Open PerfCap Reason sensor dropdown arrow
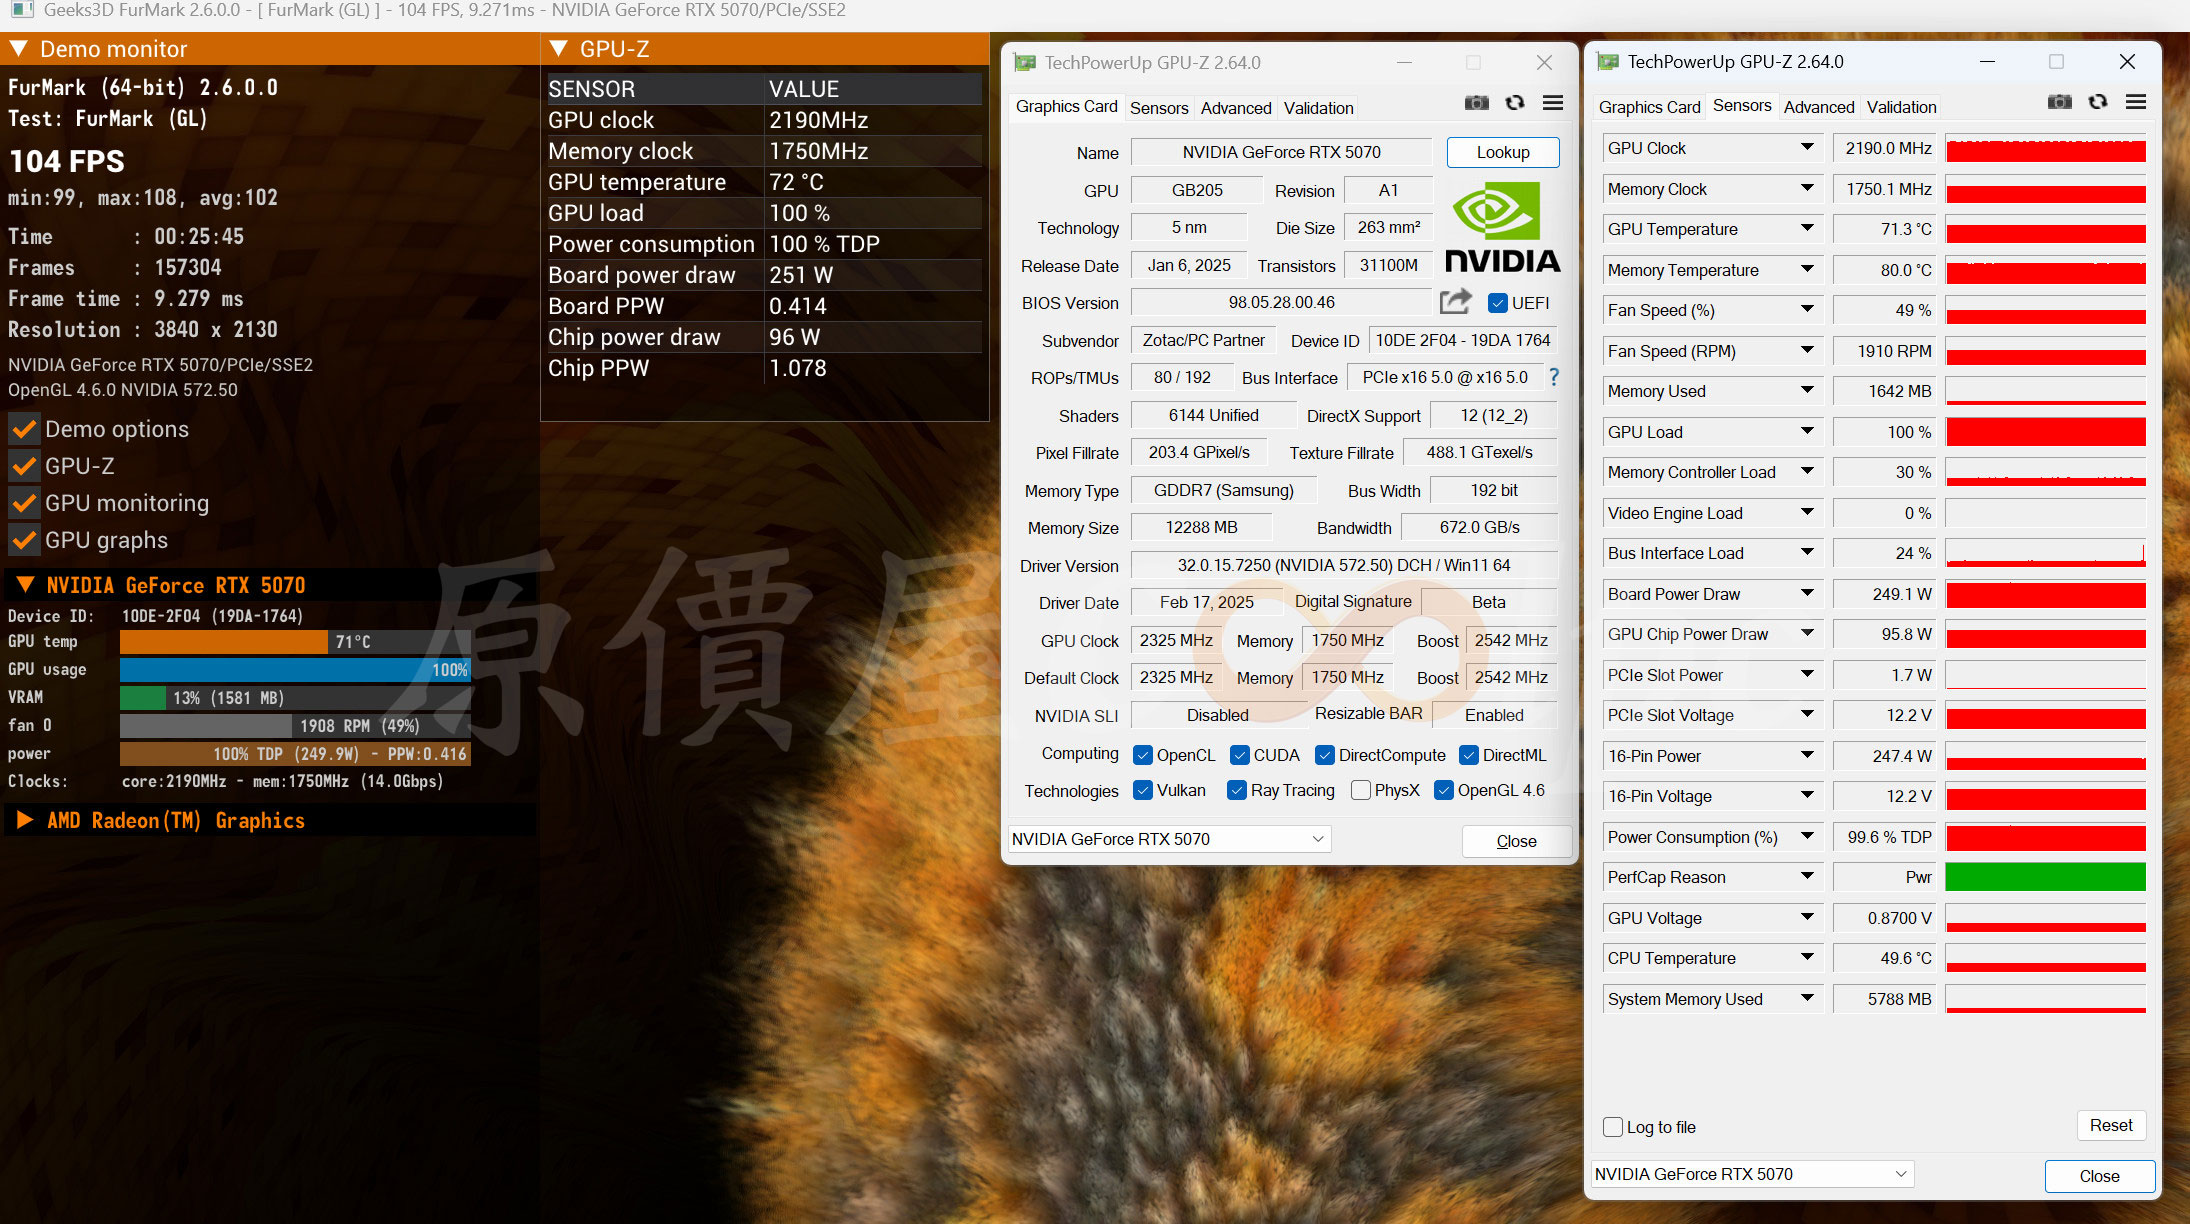2190x1224 pixels. [1807, 876]
